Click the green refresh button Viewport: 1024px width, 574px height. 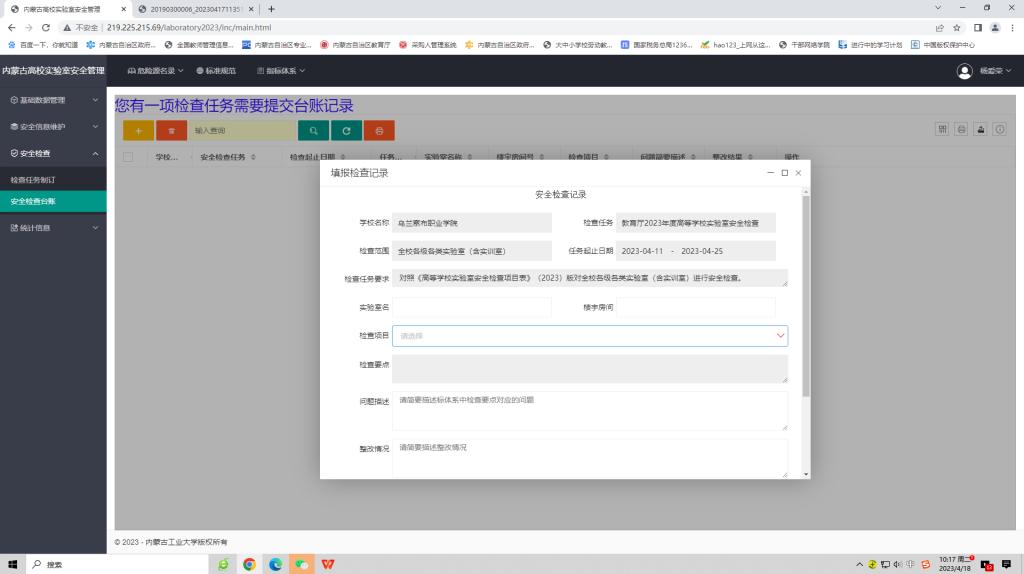click(x=346, y=130)
